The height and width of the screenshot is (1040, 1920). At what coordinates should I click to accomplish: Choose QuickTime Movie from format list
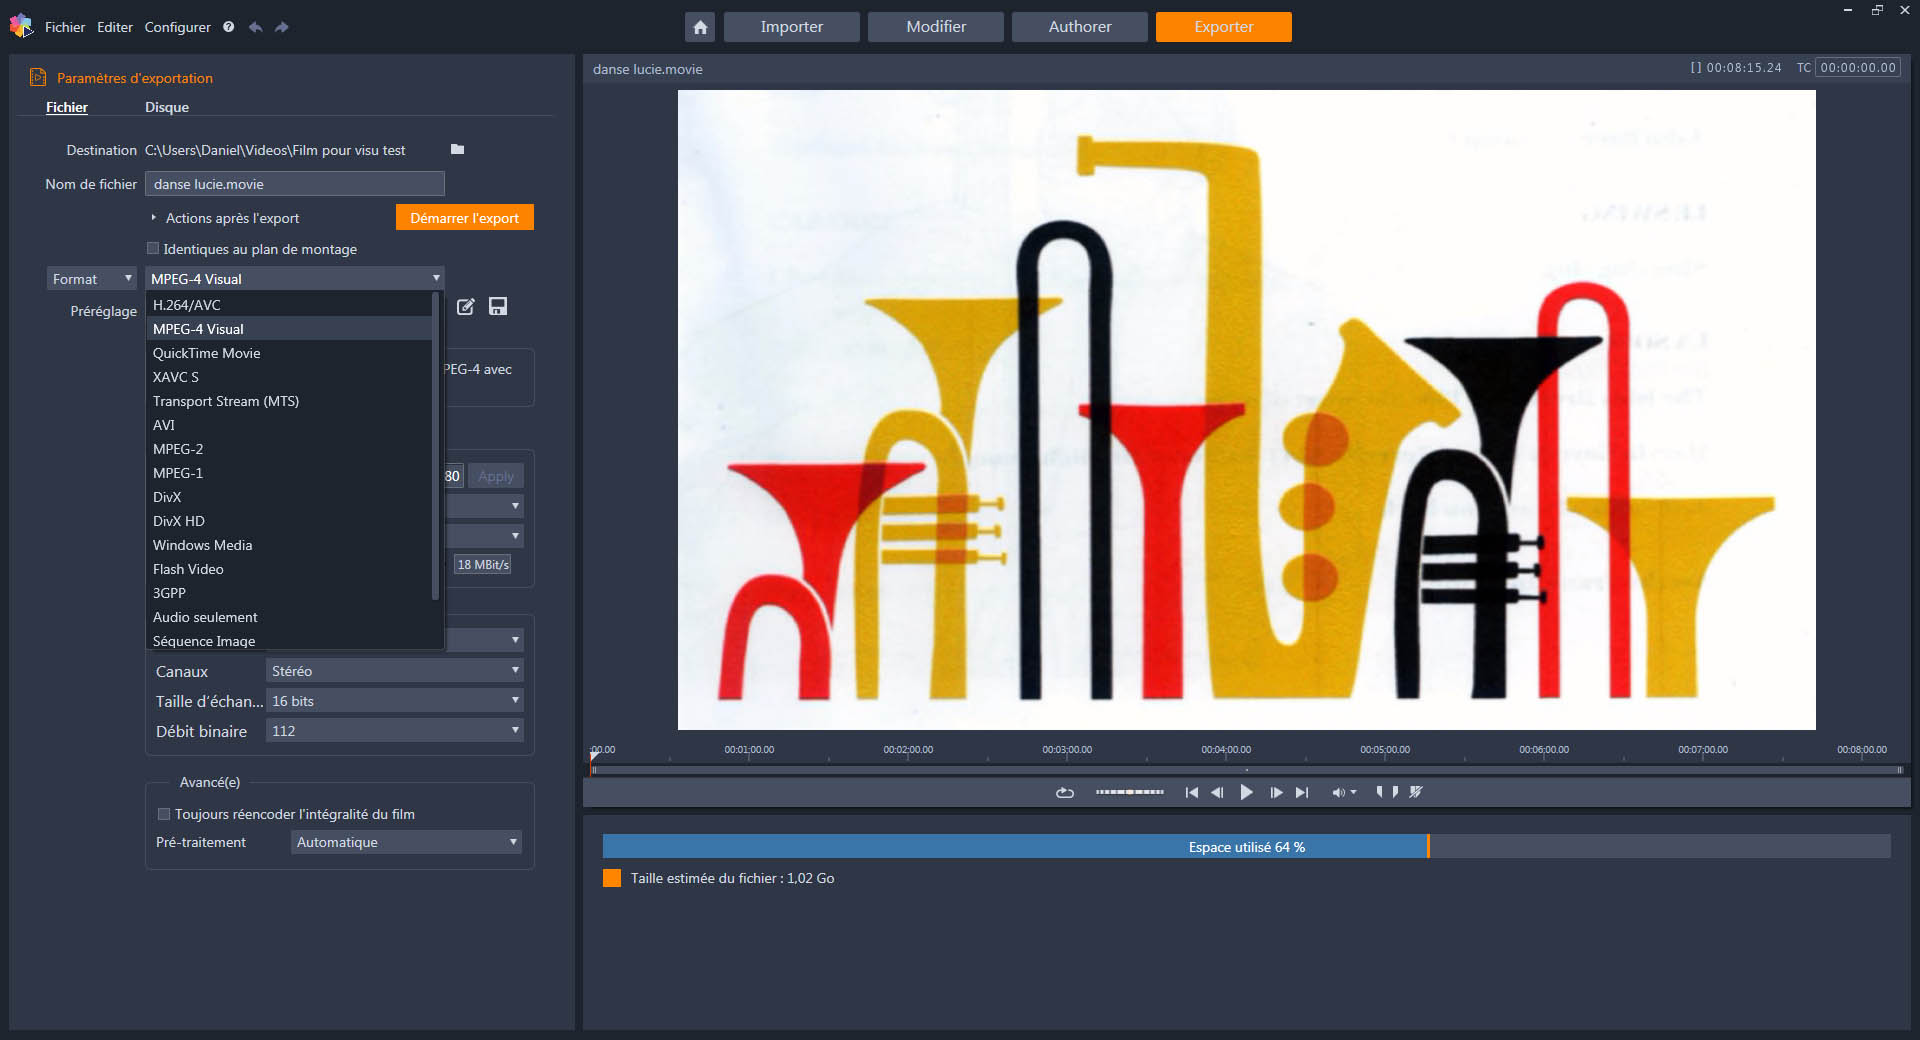(206, 353)
